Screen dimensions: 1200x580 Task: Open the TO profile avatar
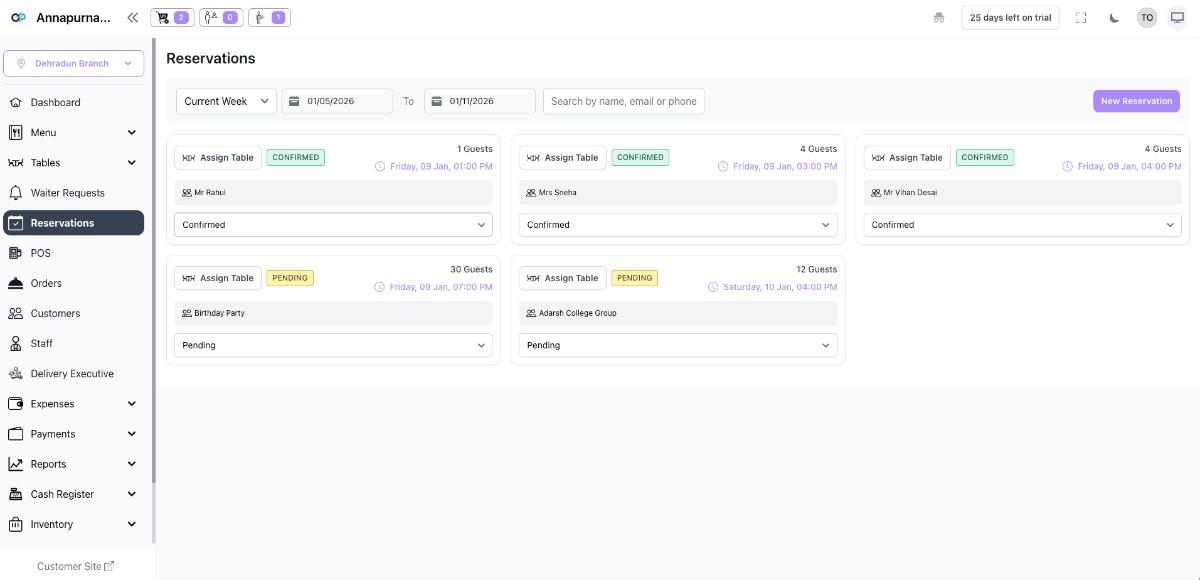(x=1147, y=17)
